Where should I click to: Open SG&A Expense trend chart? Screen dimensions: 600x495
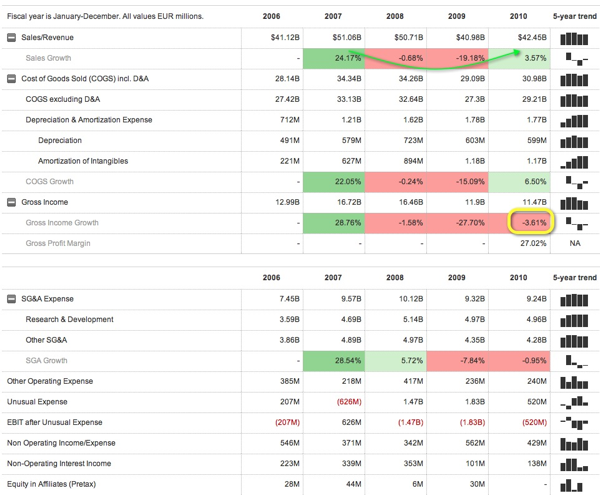(x=574, y=300)
